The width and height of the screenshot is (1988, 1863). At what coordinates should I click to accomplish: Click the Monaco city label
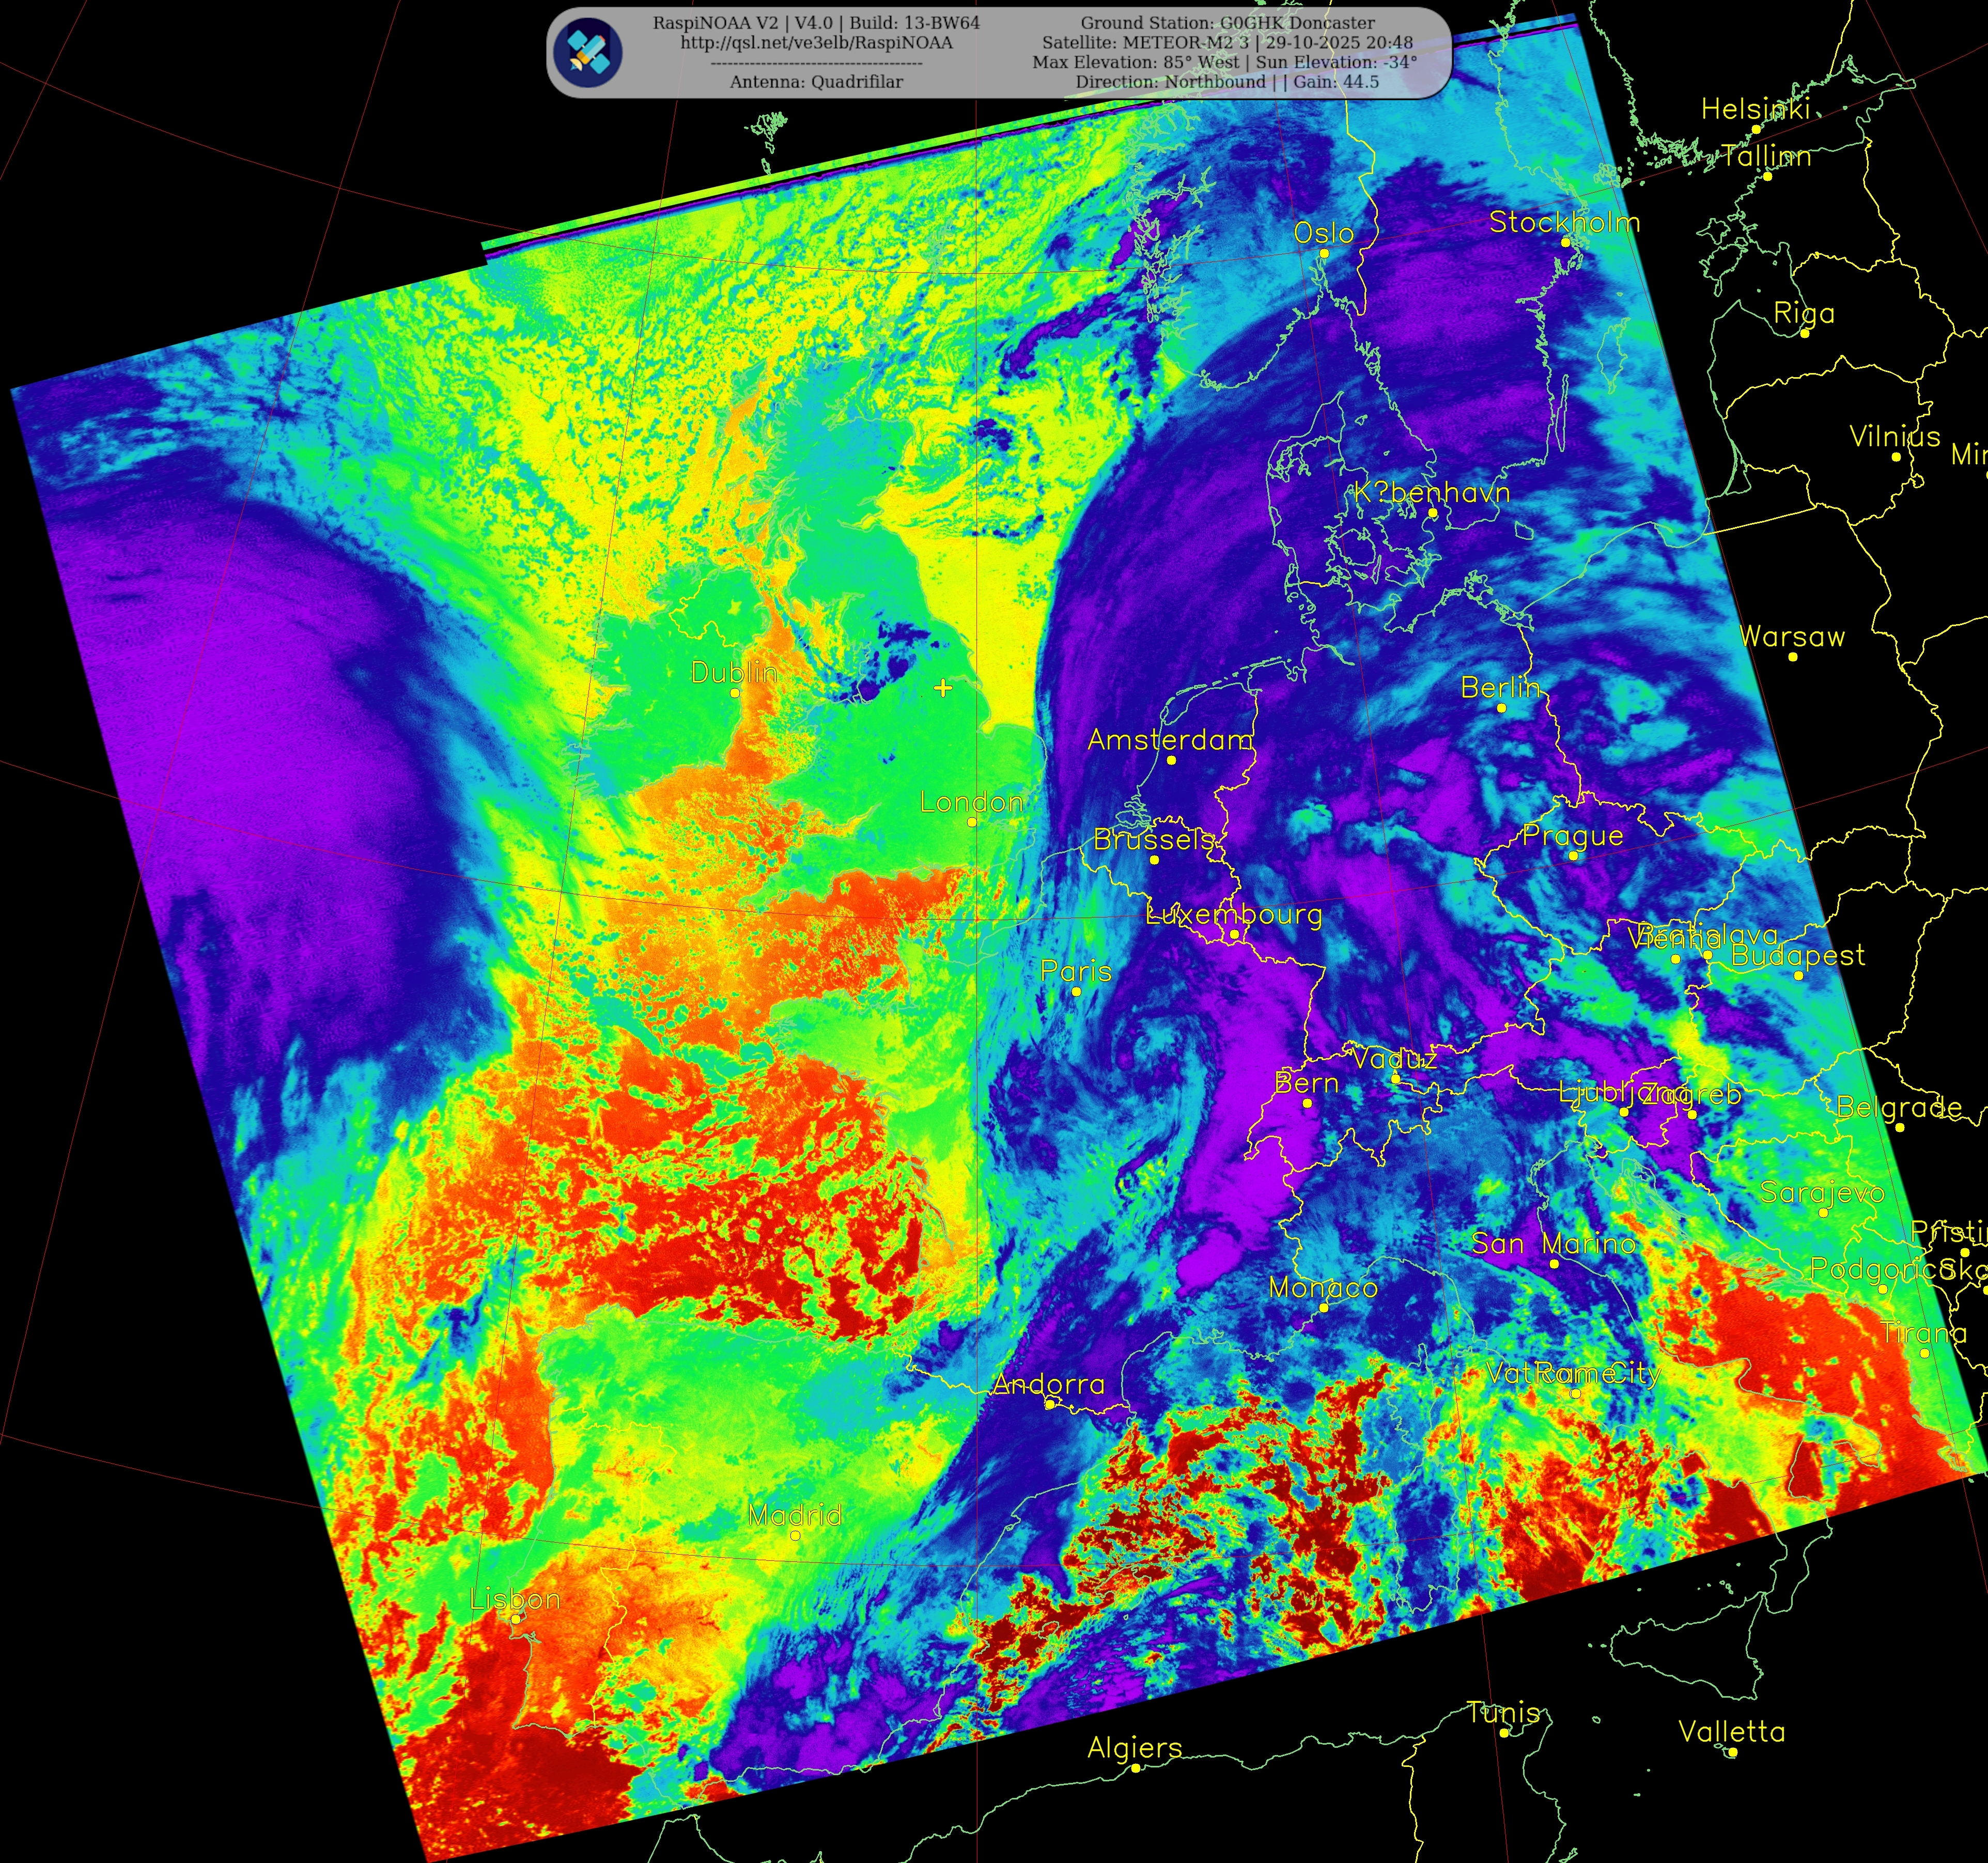[1323, 1288]
